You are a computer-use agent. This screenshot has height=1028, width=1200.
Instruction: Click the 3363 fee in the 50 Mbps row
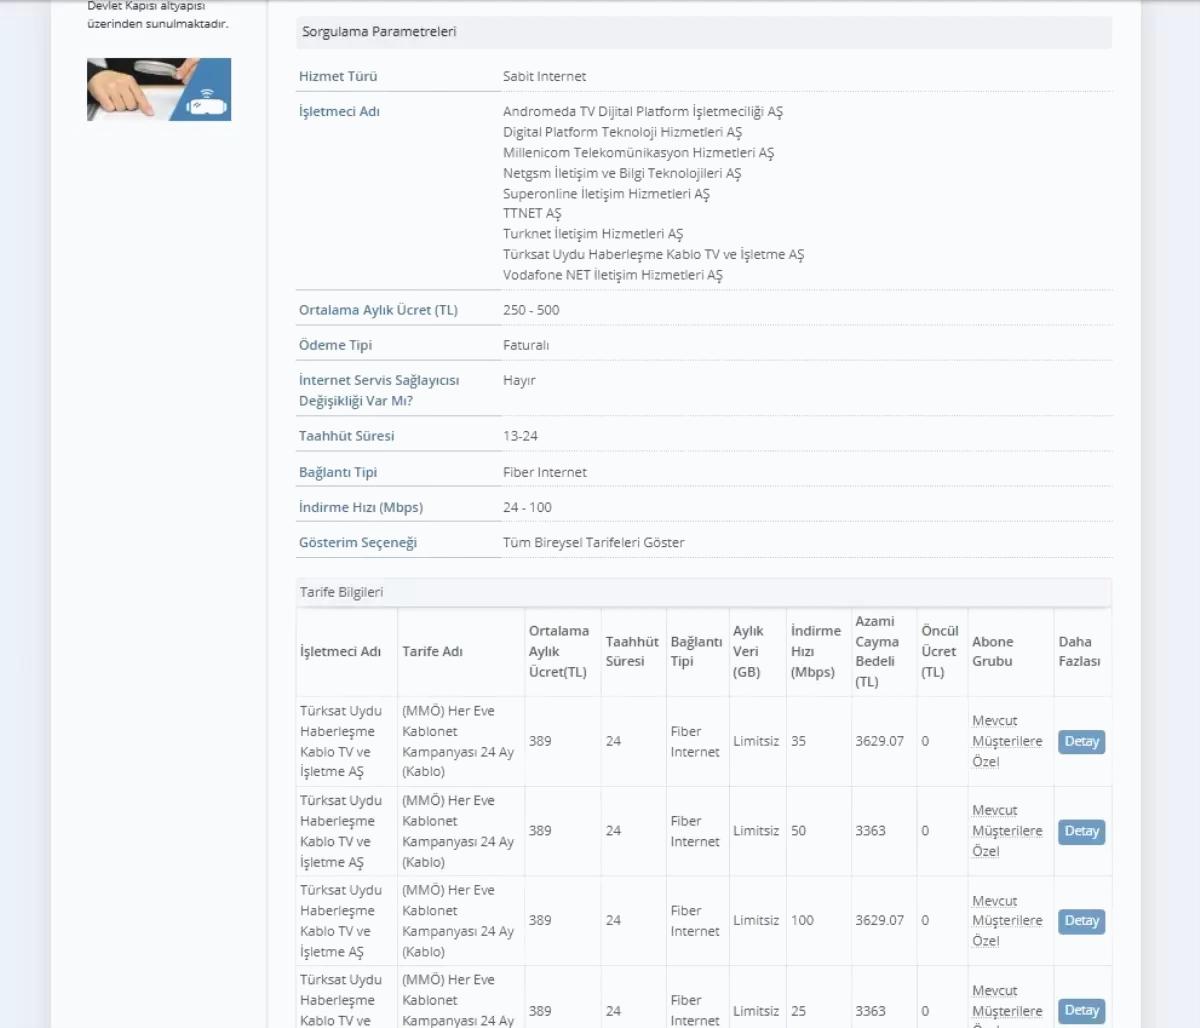(x=870, y=831)
